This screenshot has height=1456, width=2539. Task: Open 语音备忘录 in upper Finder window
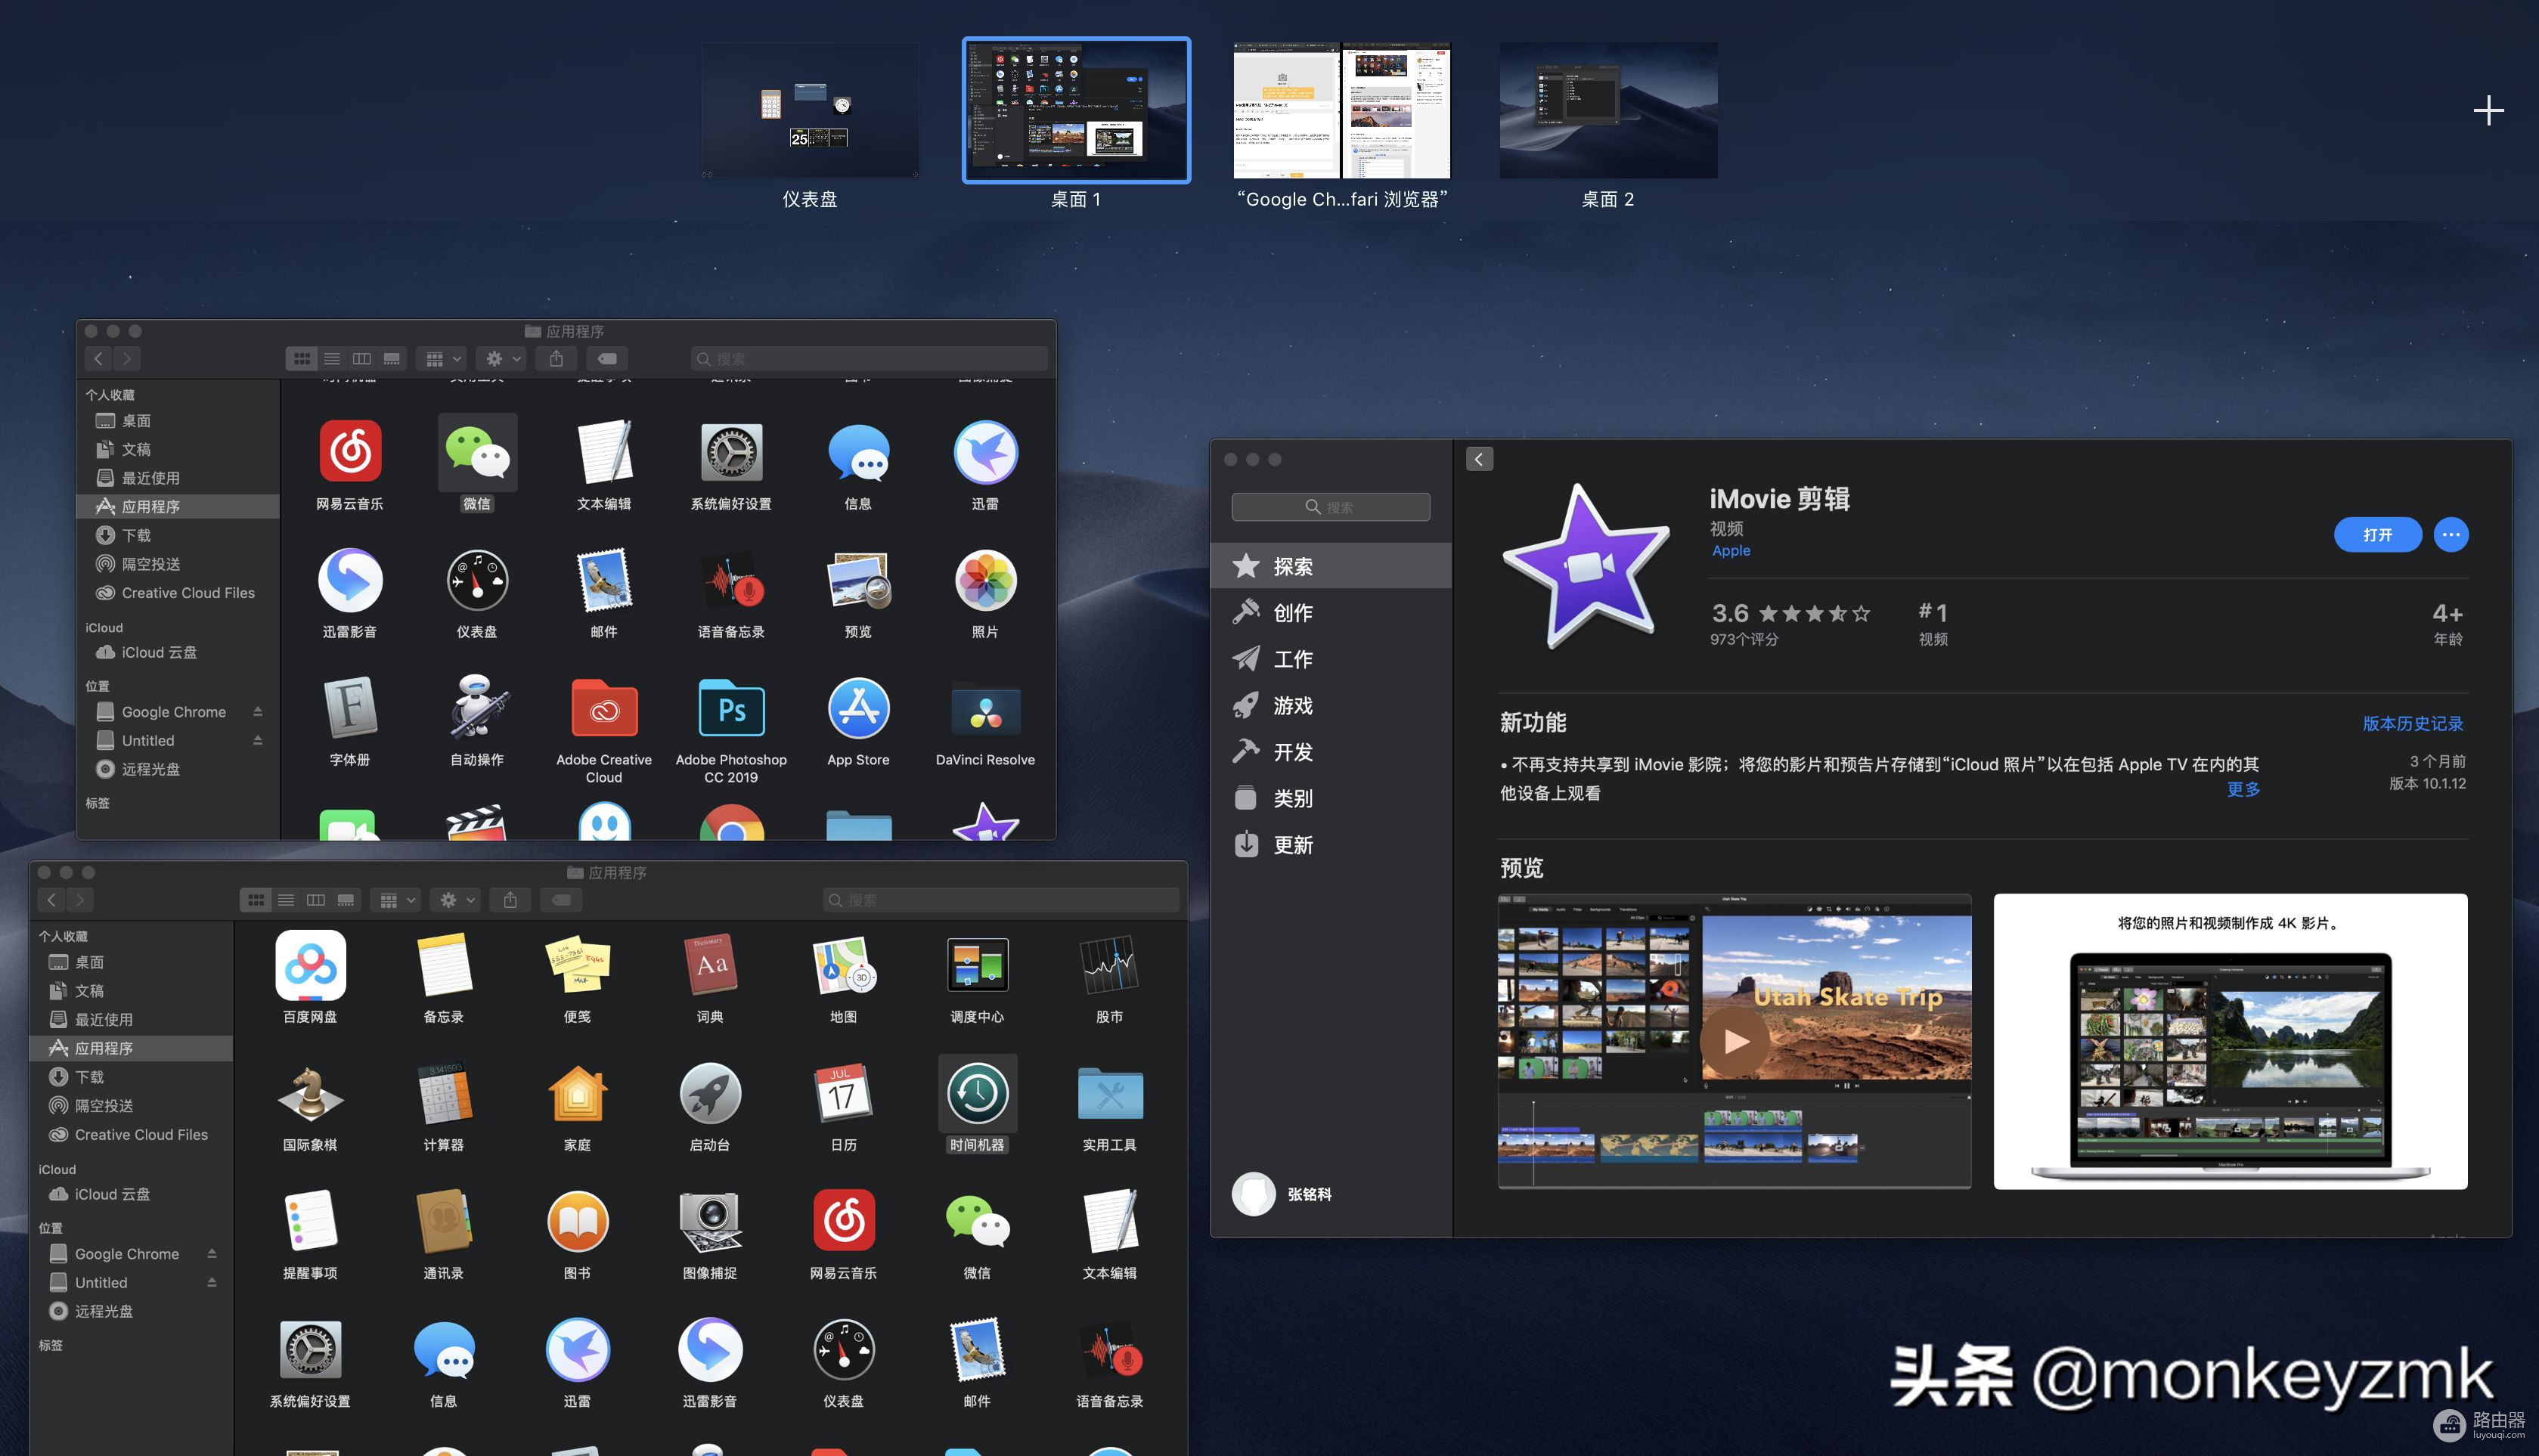[x=731, y=580]
